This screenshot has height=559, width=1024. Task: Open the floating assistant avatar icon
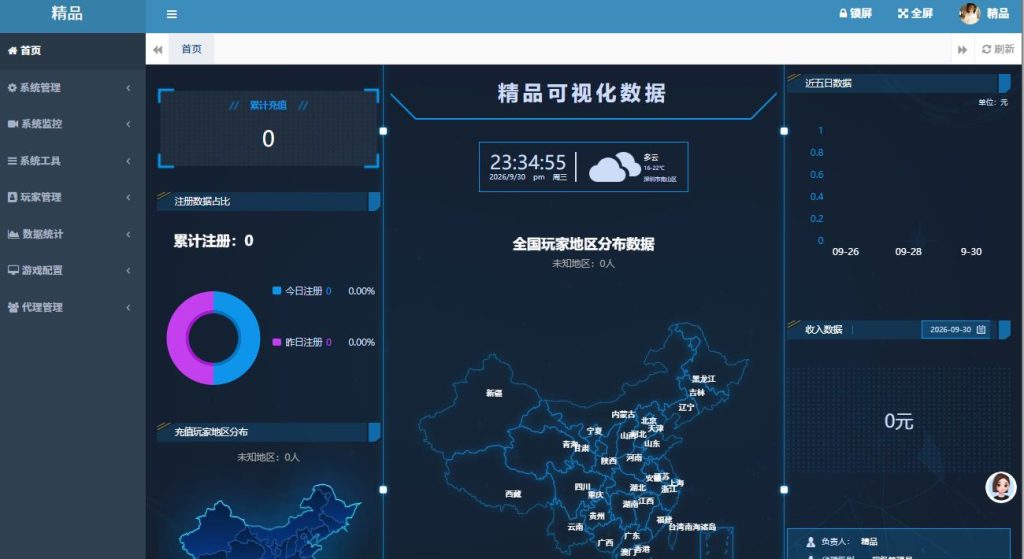[x=1000, y=487]
